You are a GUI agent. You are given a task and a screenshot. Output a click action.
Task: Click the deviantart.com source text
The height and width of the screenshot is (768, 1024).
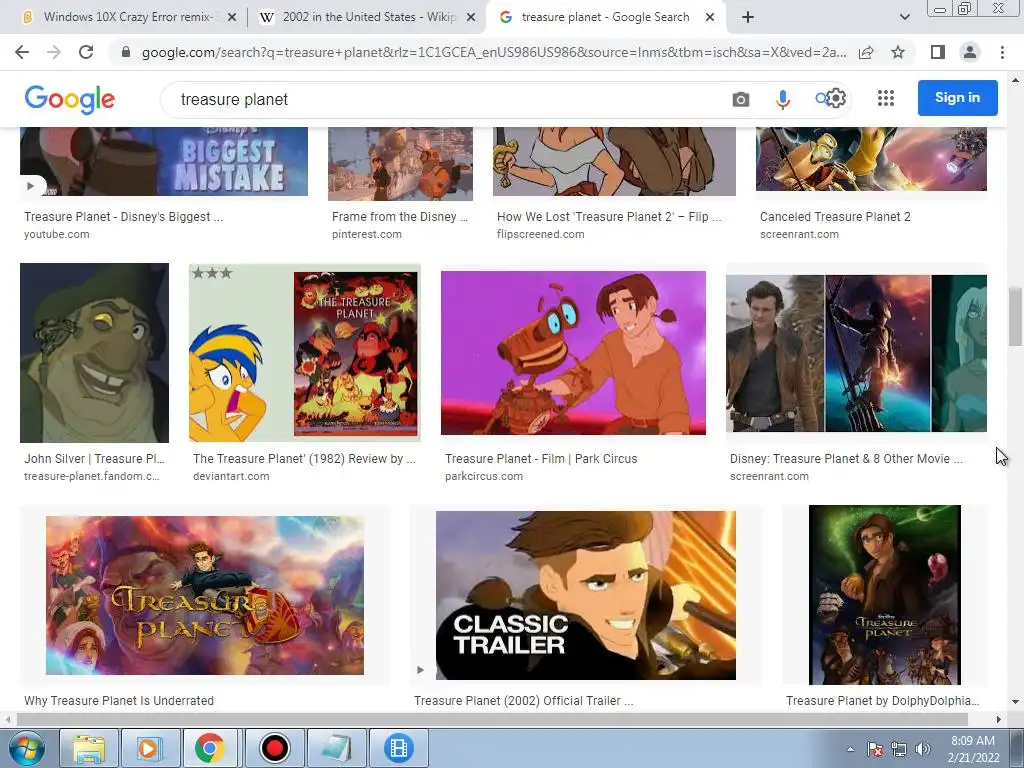[x=231, y=476]
